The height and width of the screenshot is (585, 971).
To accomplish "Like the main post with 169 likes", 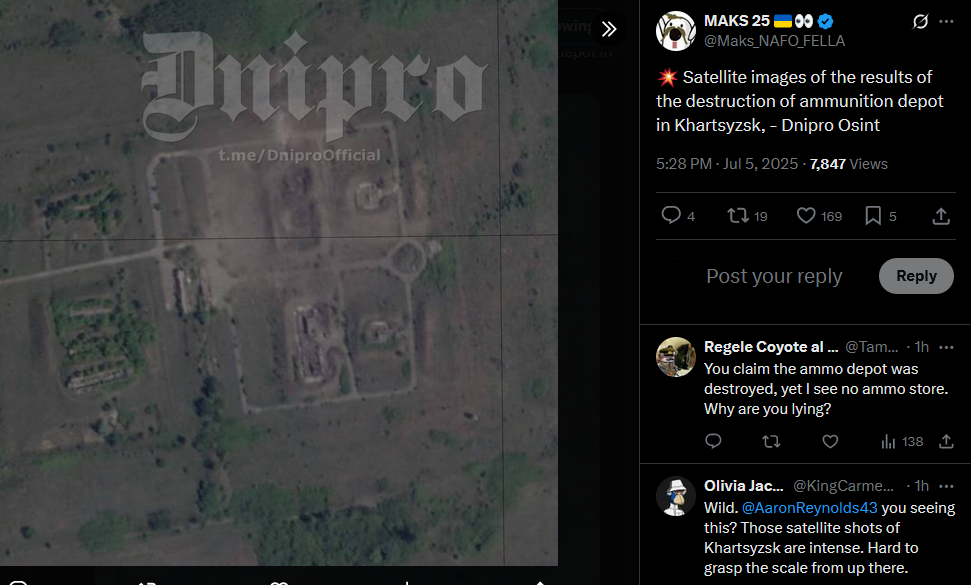I will (x=806, y=215).
